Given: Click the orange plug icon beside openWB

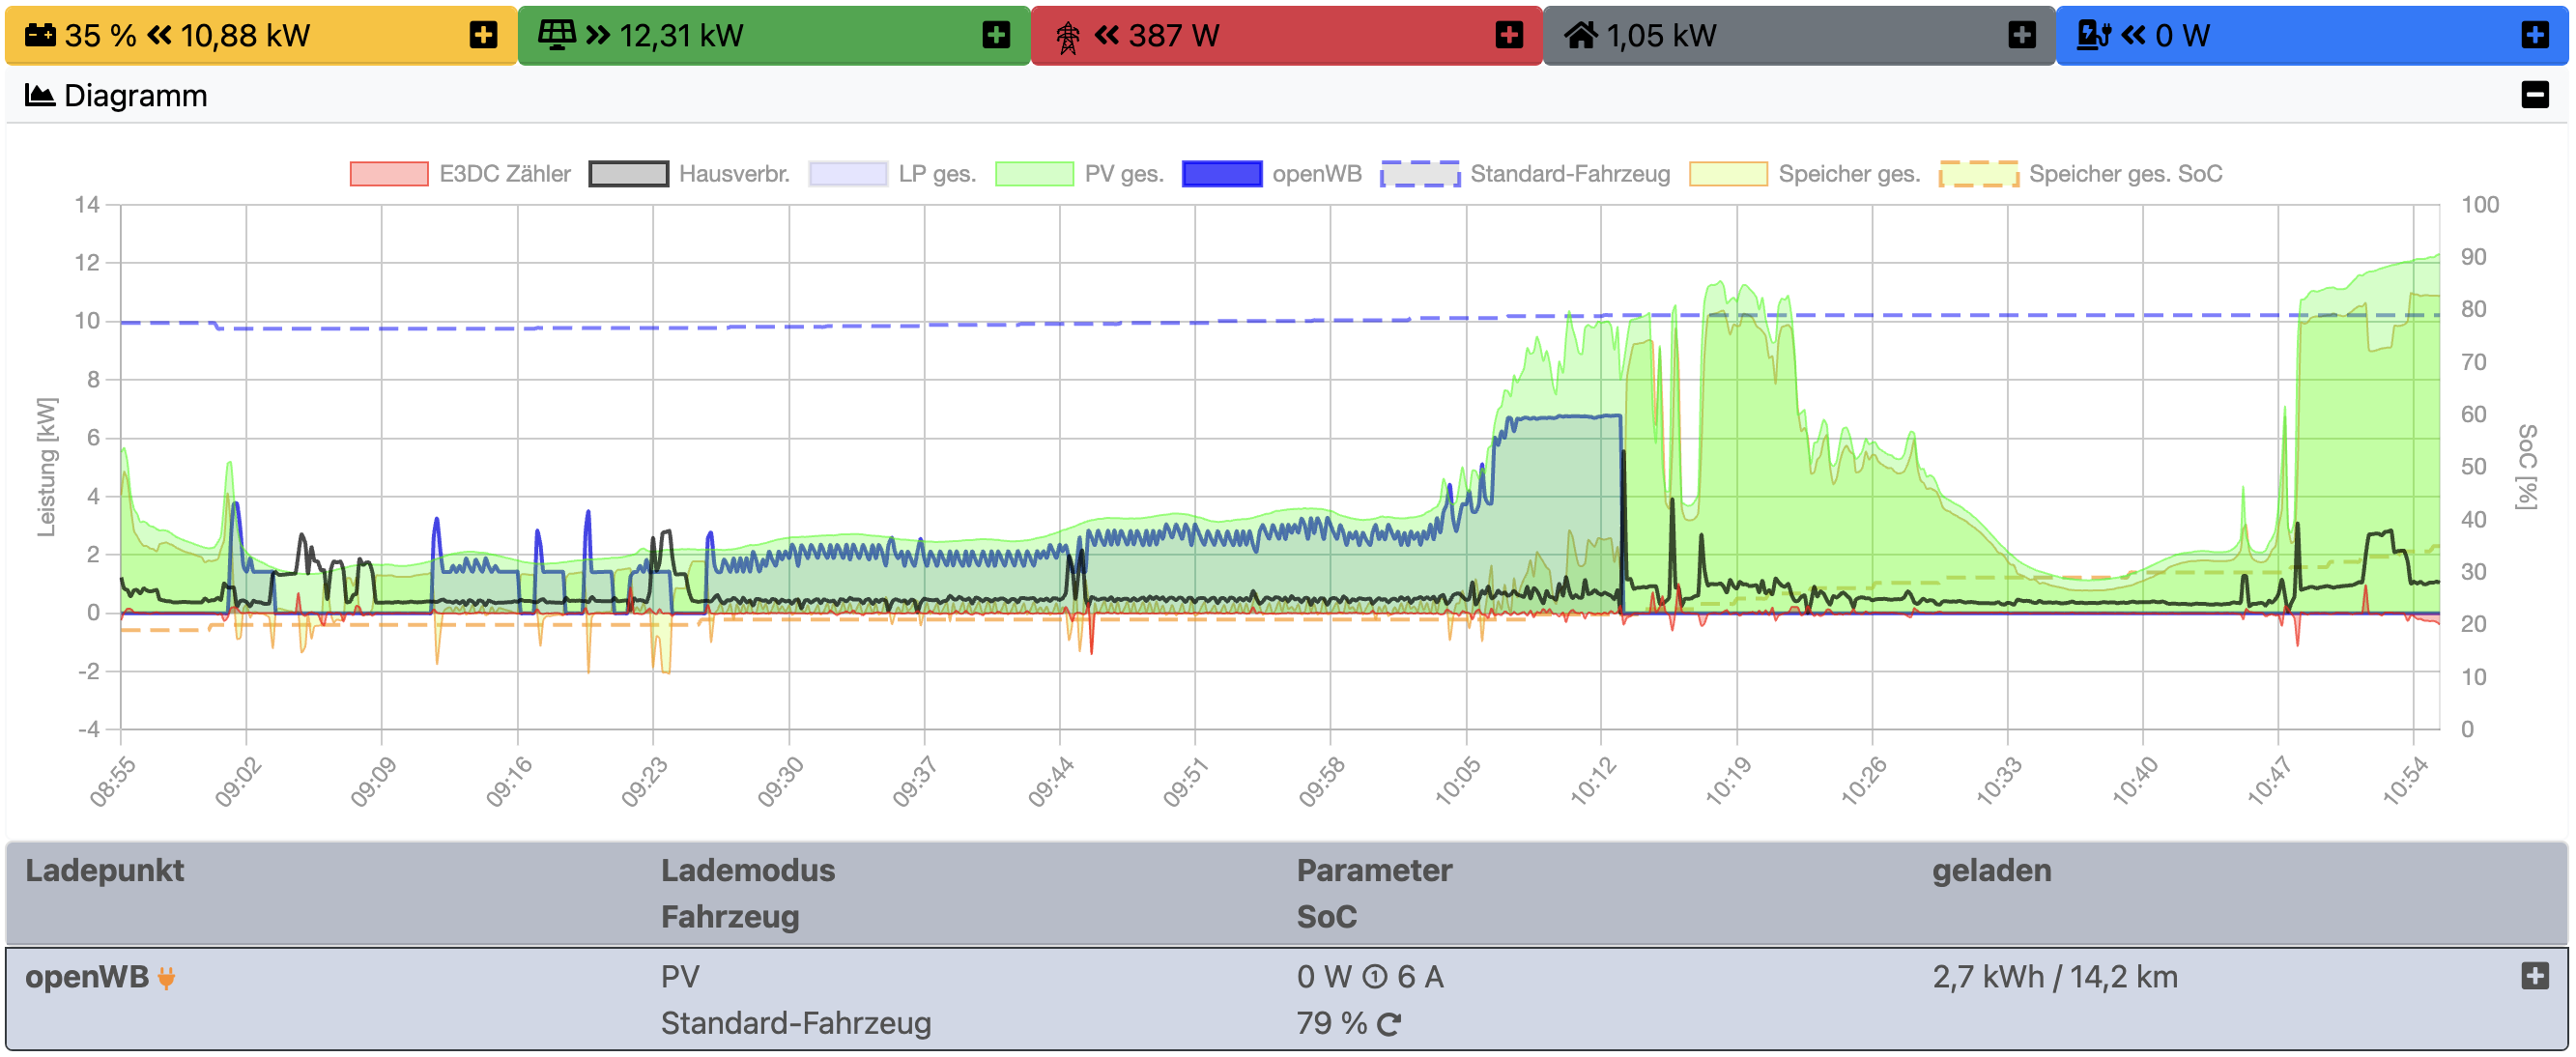Looking at the screenshot, I should [167, 977].
